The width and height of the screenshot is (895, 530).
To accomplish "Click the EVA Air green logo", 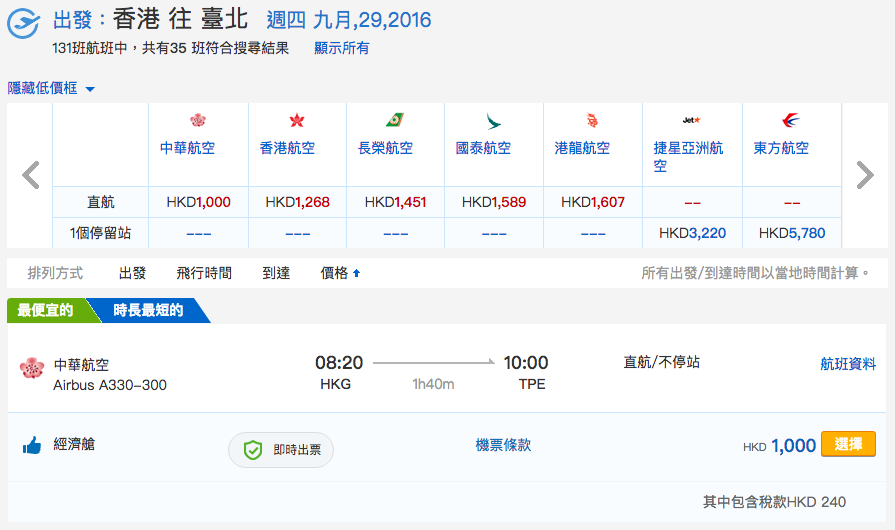I will click(x=395, y=120).
